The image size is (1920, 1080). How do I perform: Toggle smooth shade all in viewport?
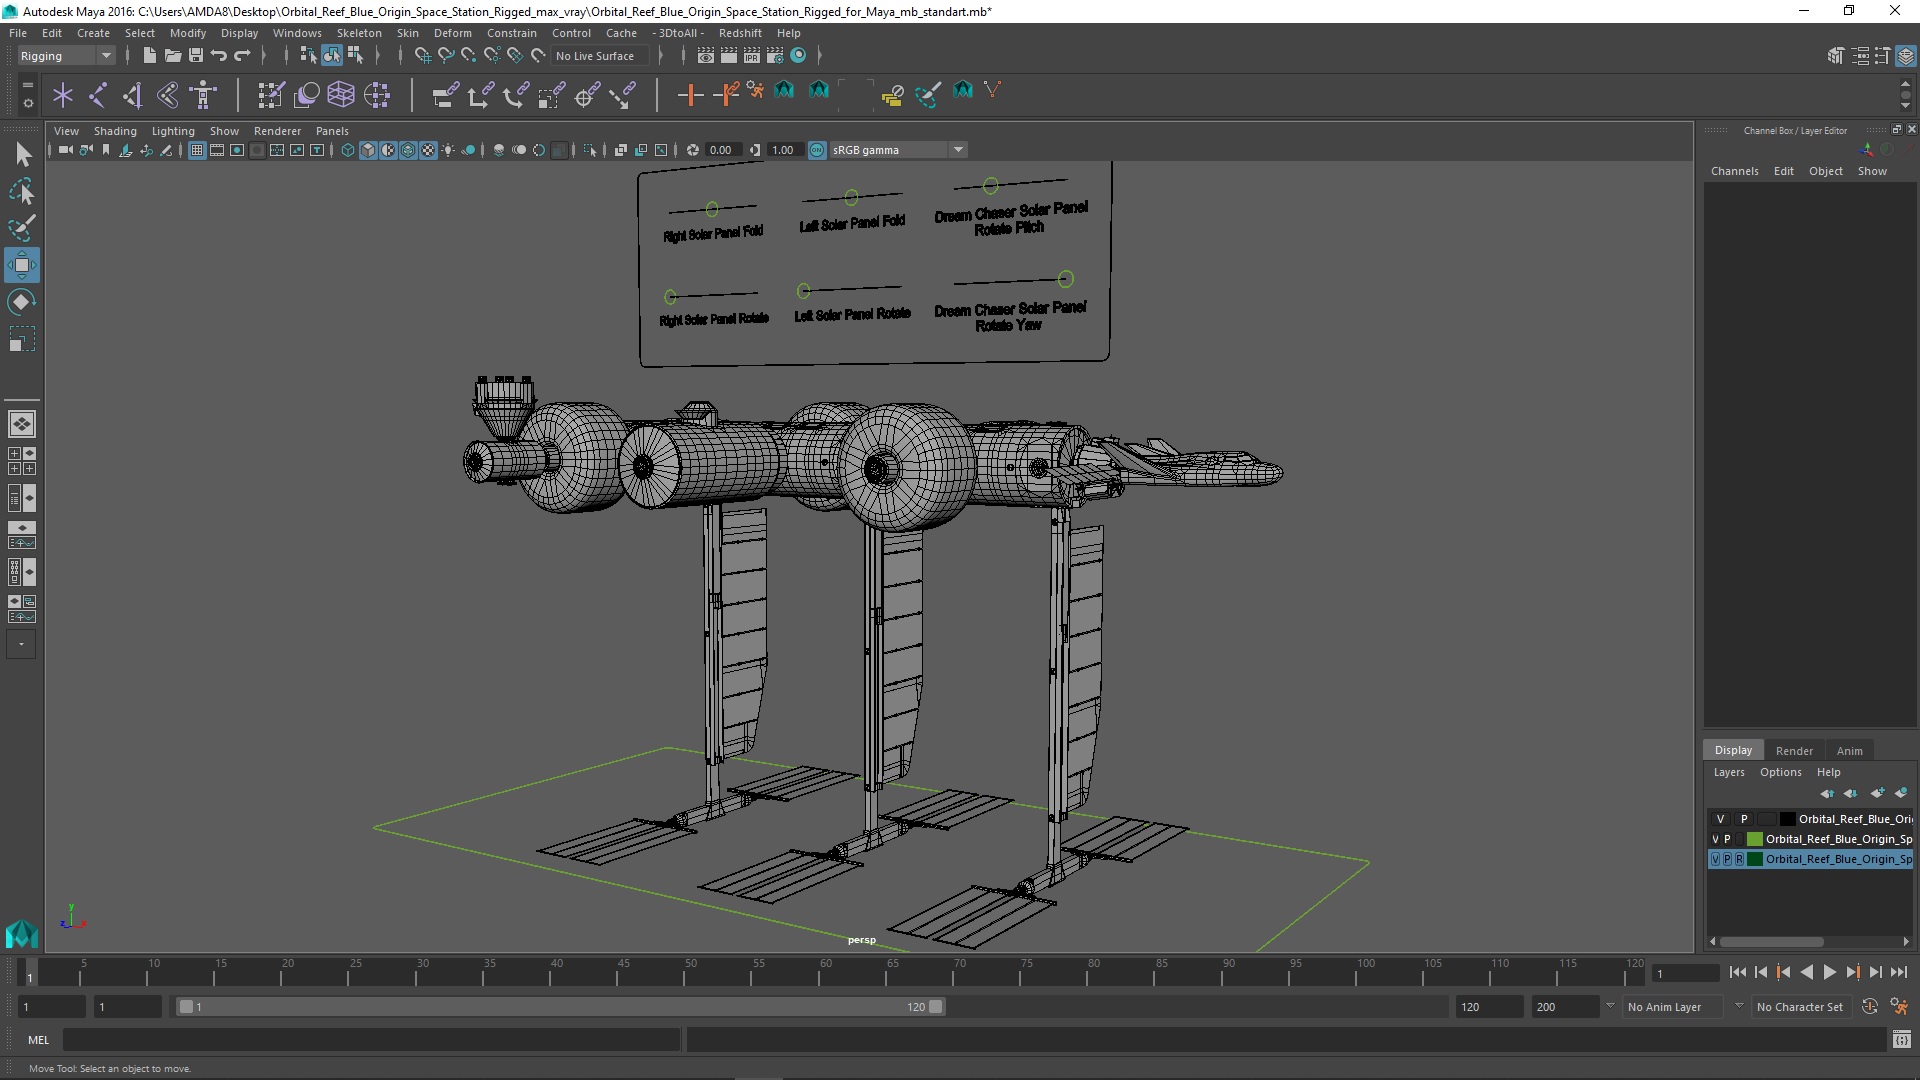point(368,150)
